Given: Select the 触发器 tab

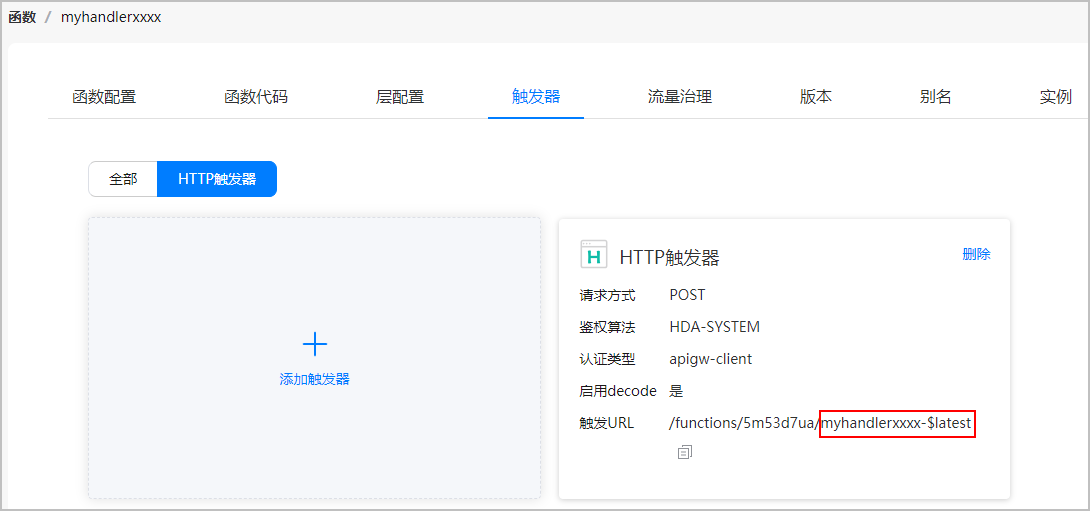Looking at the screenshot, I should (x=536, y=97).
